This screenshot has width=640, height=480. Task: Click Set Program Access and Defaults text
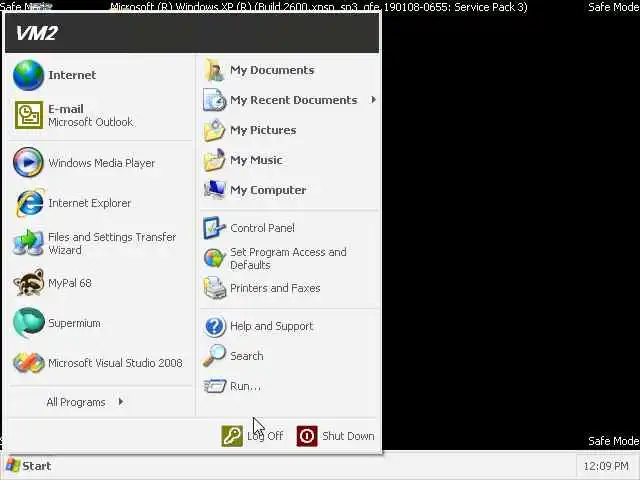tap(288, 258)
